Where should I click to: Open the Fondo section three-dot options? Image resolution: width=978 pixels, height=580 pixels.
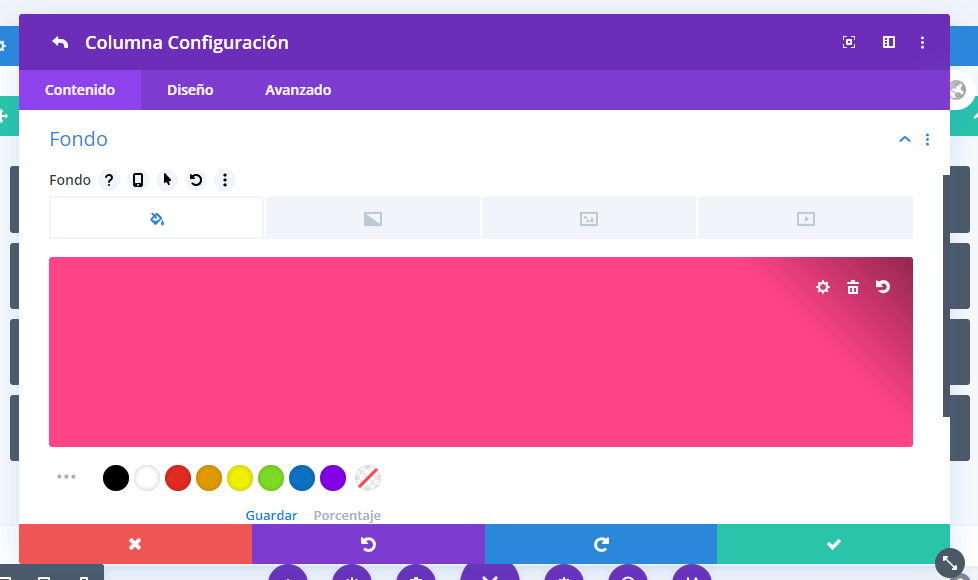click(x=927, y=139)
